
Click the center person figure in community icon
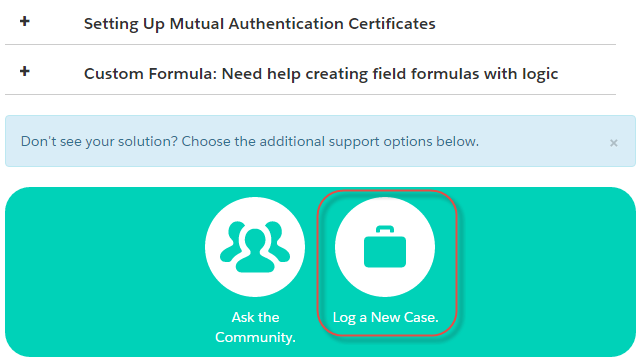pos(255,251)
